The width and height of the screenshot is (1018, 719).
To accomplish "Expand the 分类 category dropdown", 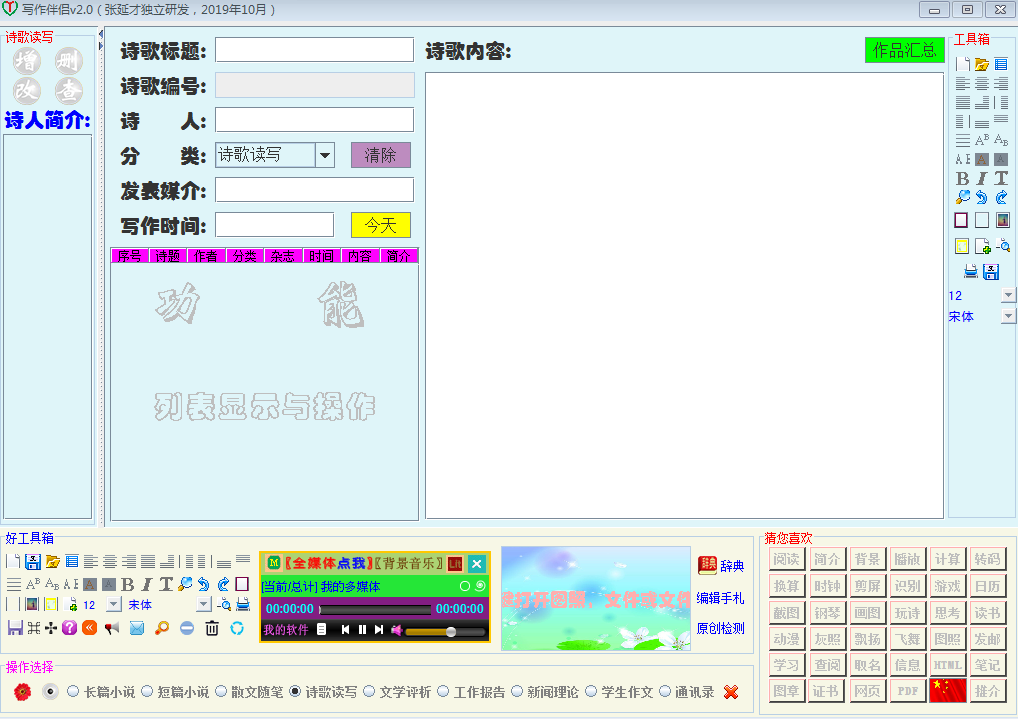I will (x=325, y=155).
